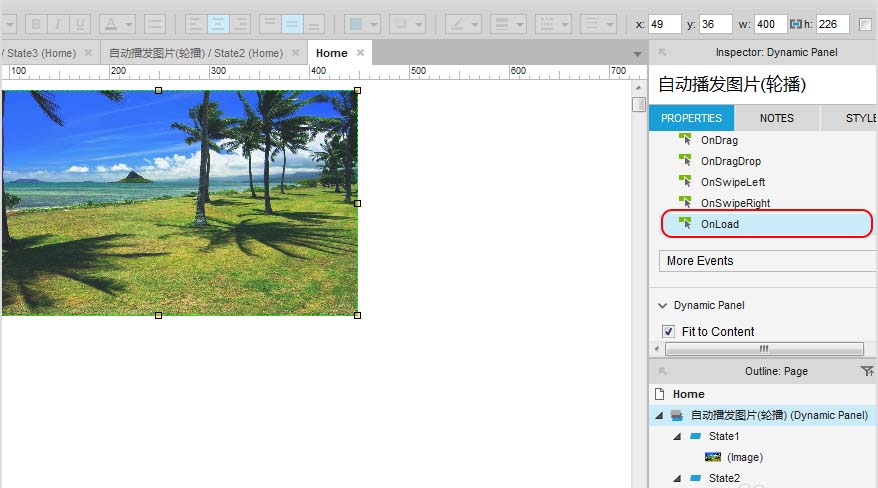Pop out the Outline pane
The width and height of the screenshot is (878, 488).
[662, 371]
